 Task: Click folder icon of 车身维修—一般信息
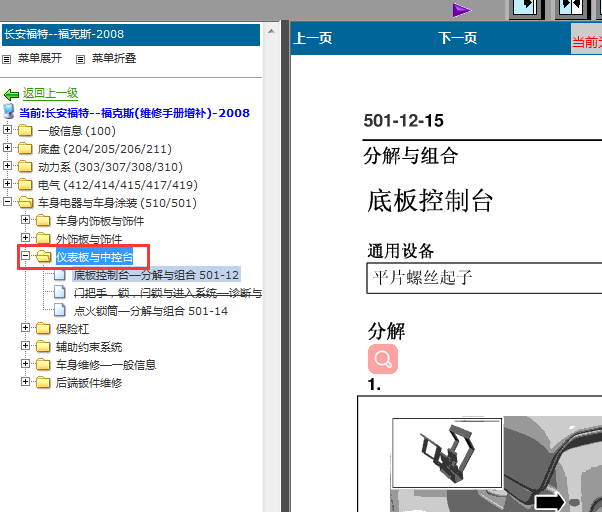43,365
